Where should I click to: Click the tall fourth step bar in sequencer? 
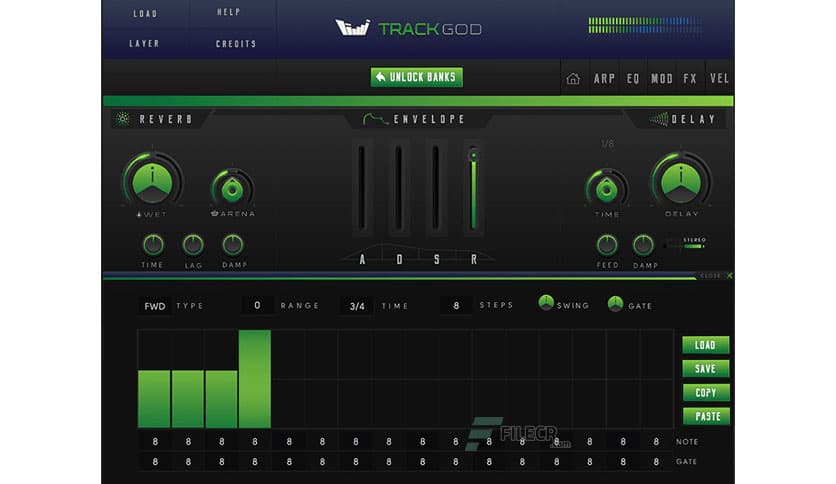[x=255, y=379]
